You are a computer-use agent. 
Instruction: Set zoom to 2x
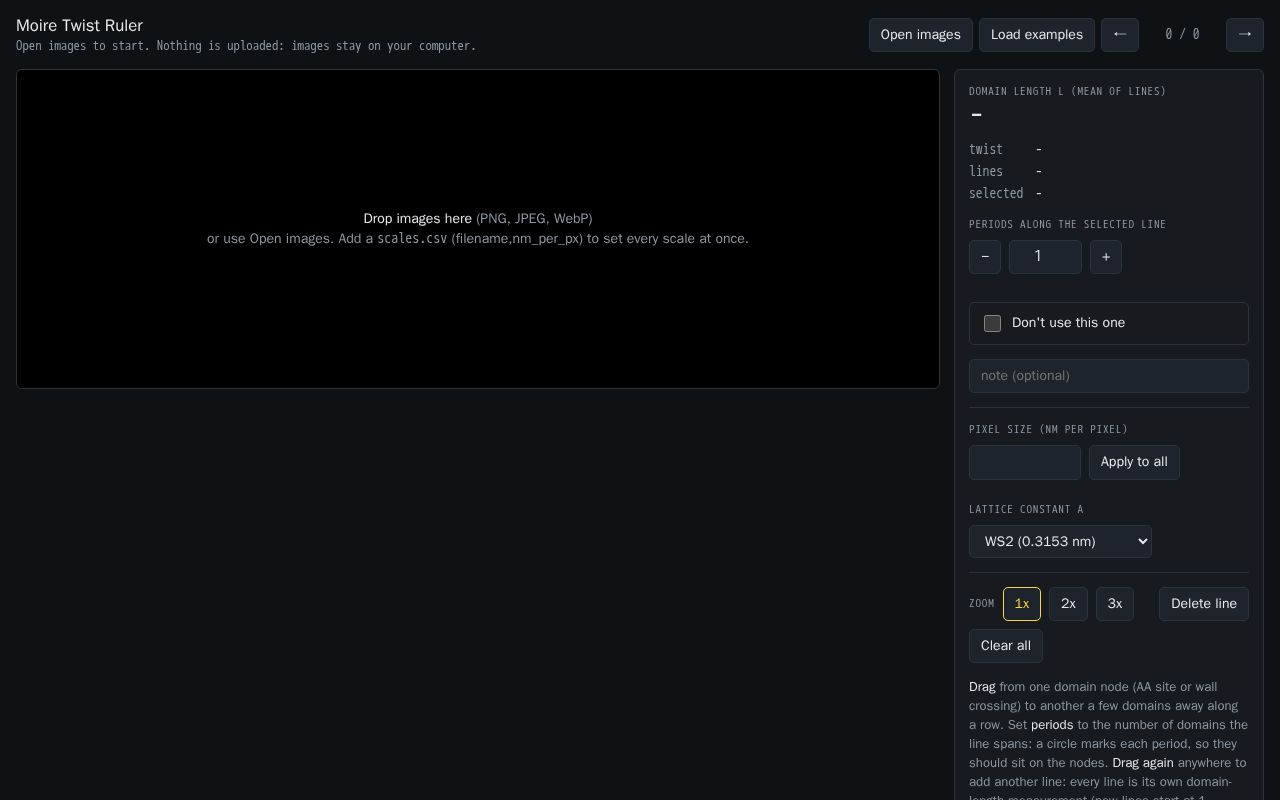click(1068, 604)
